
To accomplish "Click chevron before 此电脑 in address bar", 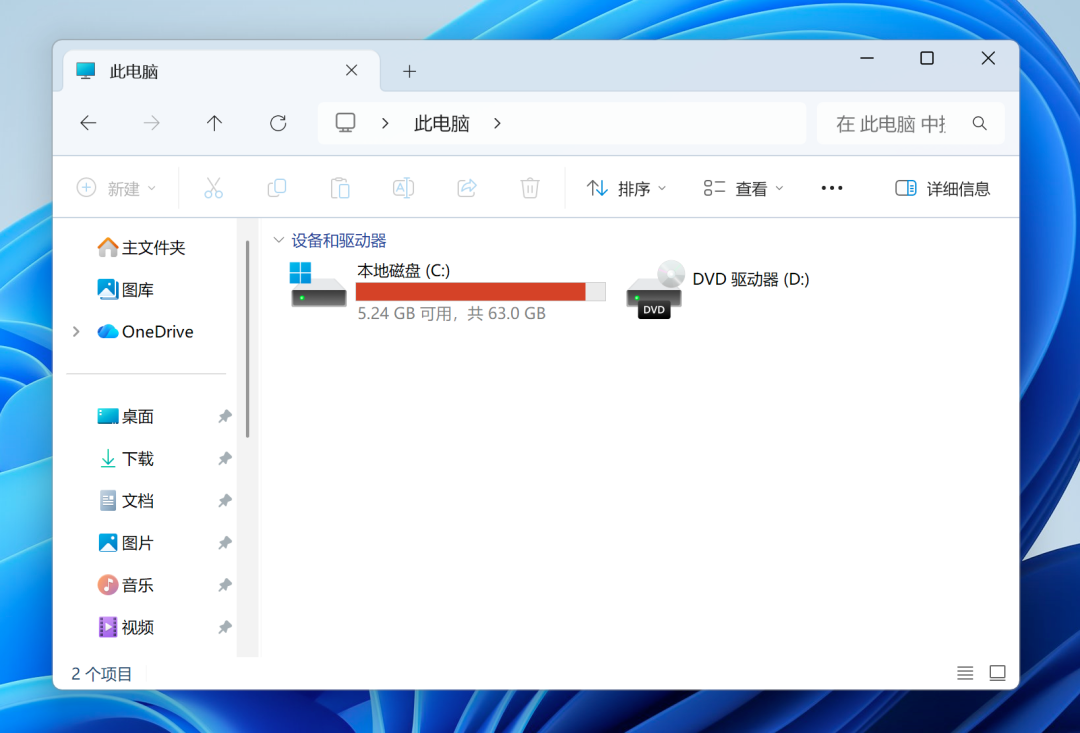I will [385, 123].
